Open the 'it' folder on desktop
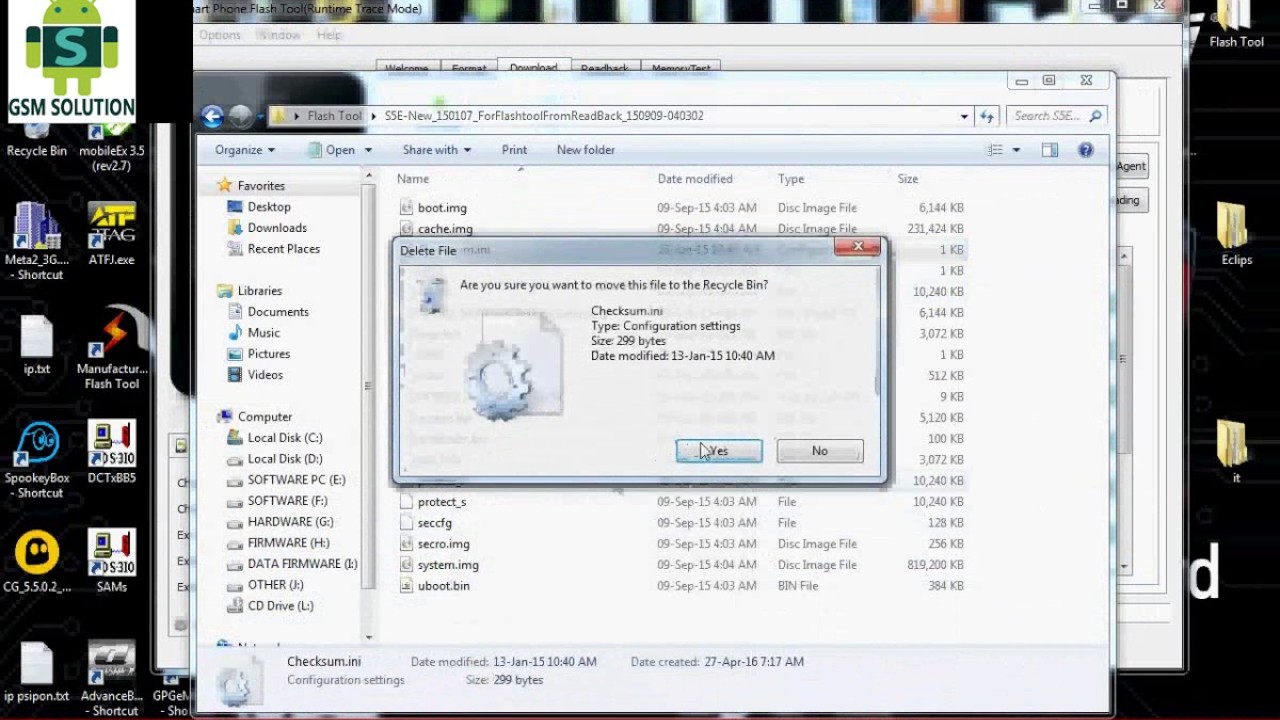The height and width of the screenshot is (720, 1280). coord(1236,452)
